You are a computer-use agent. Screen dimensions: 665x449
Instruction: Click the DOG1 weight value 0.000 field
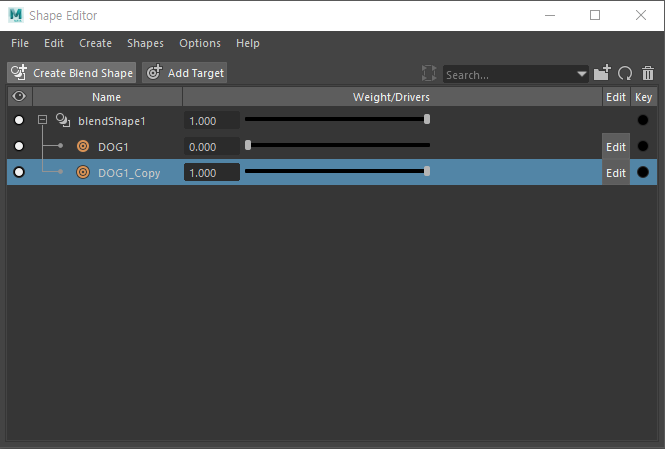[212, 147]
